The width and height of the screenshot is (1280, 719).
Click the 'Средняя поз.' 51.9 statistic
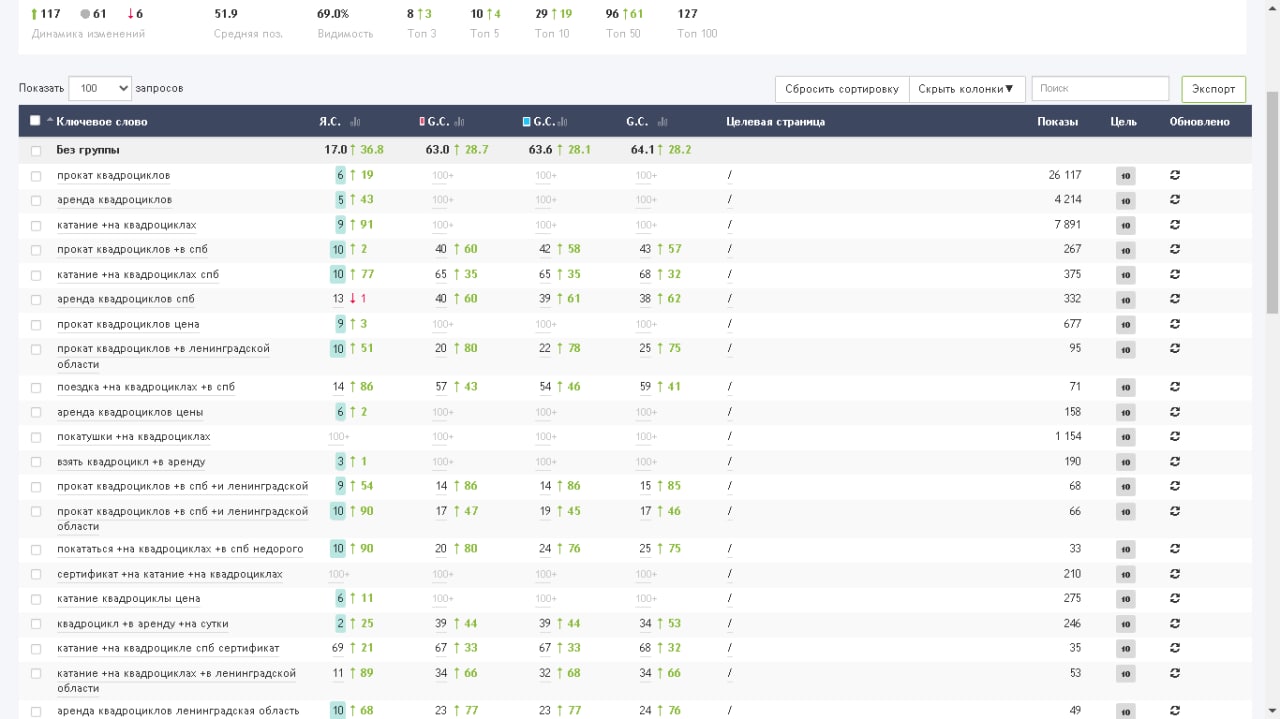(x=248, y=23)
